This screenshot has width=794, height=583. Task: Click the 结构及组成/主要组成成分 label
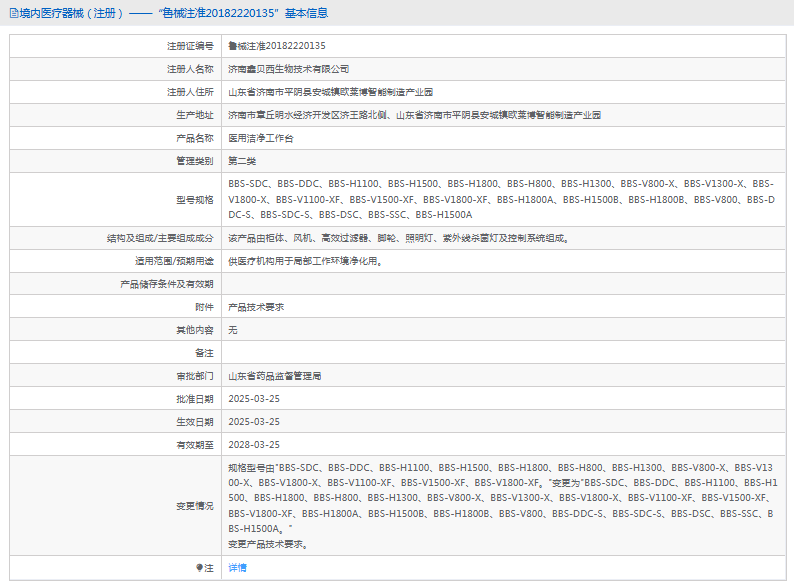pos(160,238)
